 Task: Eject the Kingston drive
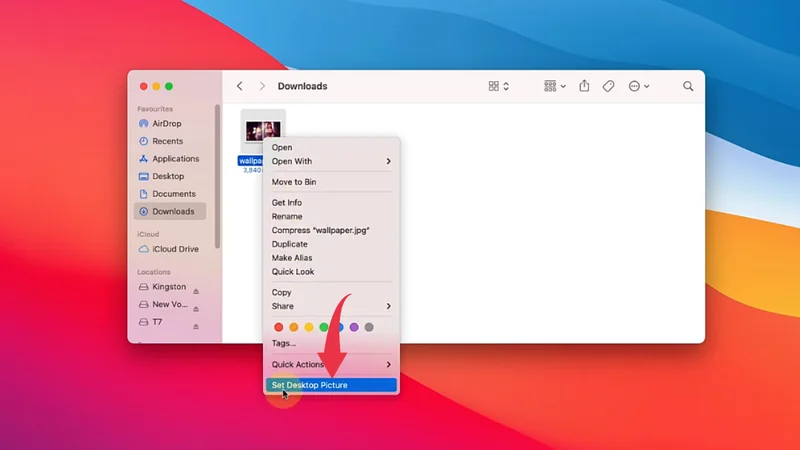pyautogui.click(x=196, y=288)
